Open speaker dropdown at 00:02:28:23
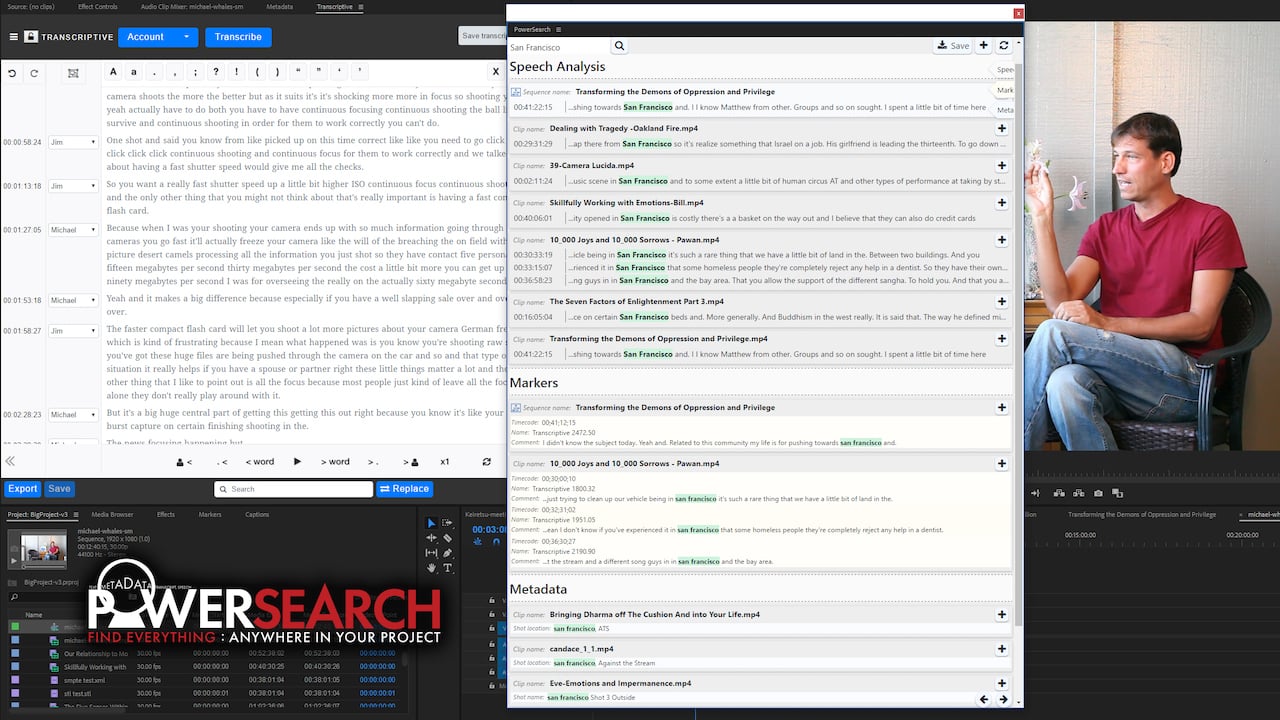The width and height of the screenshot is (1280, 720). point(74,414)
